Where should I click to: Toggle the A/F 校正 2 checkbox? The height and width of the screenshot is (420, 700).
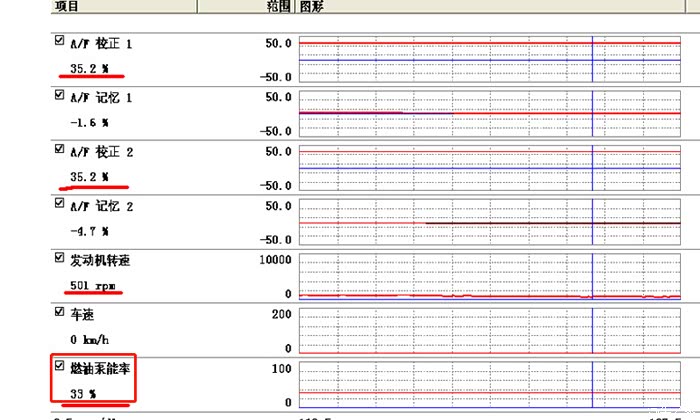[x=60, y=148]
